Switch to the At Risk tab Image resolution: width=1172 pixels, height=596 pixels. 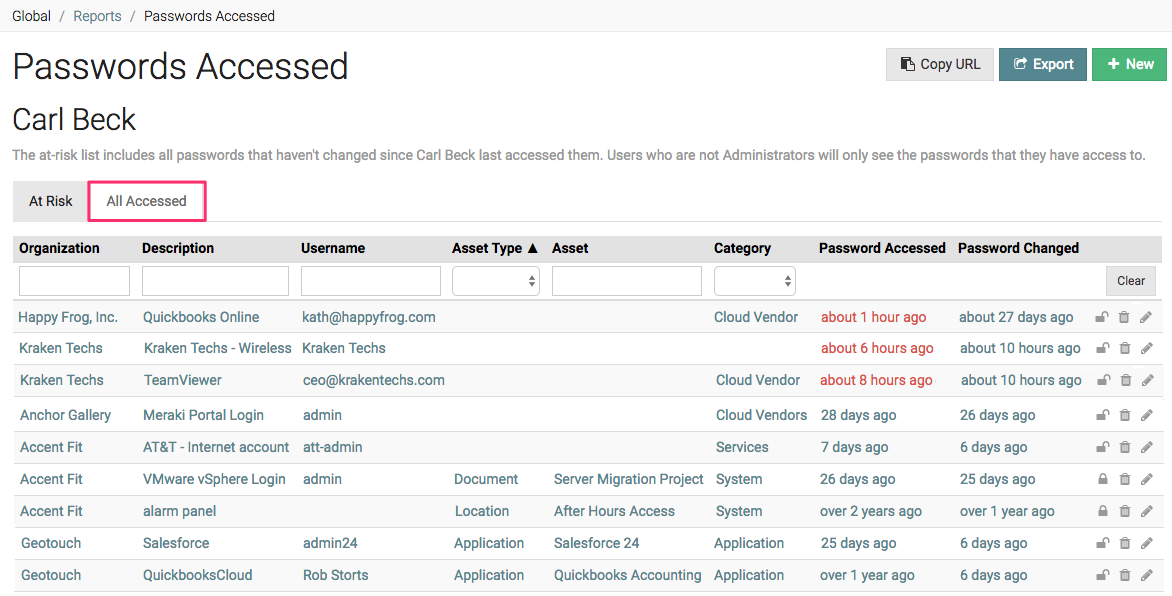[49, 201]
